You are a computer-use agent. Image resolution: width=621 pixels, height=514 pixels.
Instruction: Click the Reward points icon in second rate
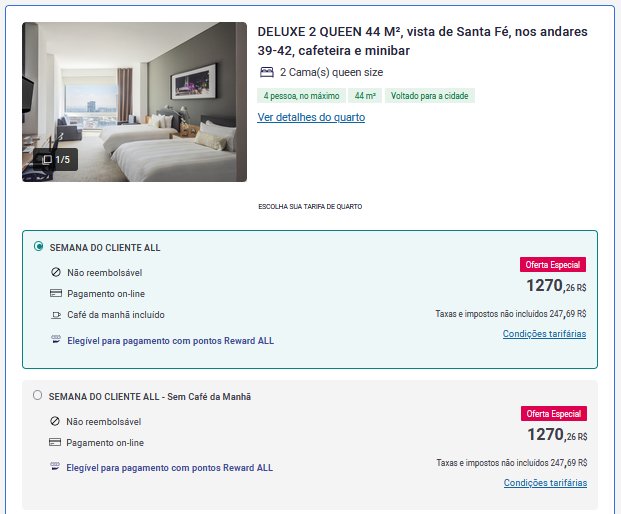[x=55, y=466]
